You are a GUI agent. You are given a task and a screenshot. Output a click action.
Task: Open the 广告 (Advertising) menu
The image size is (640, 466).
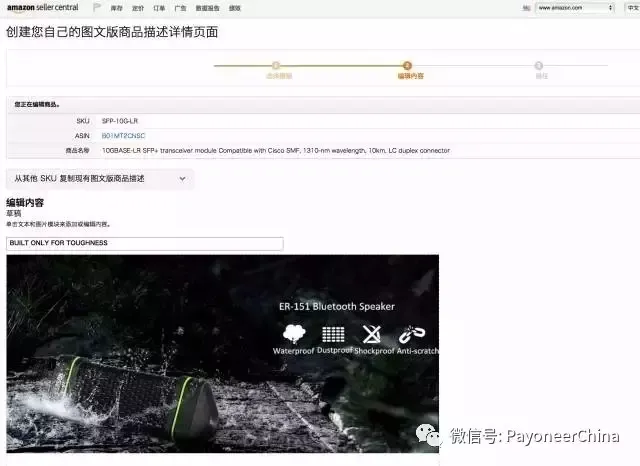tap(180, 8)
